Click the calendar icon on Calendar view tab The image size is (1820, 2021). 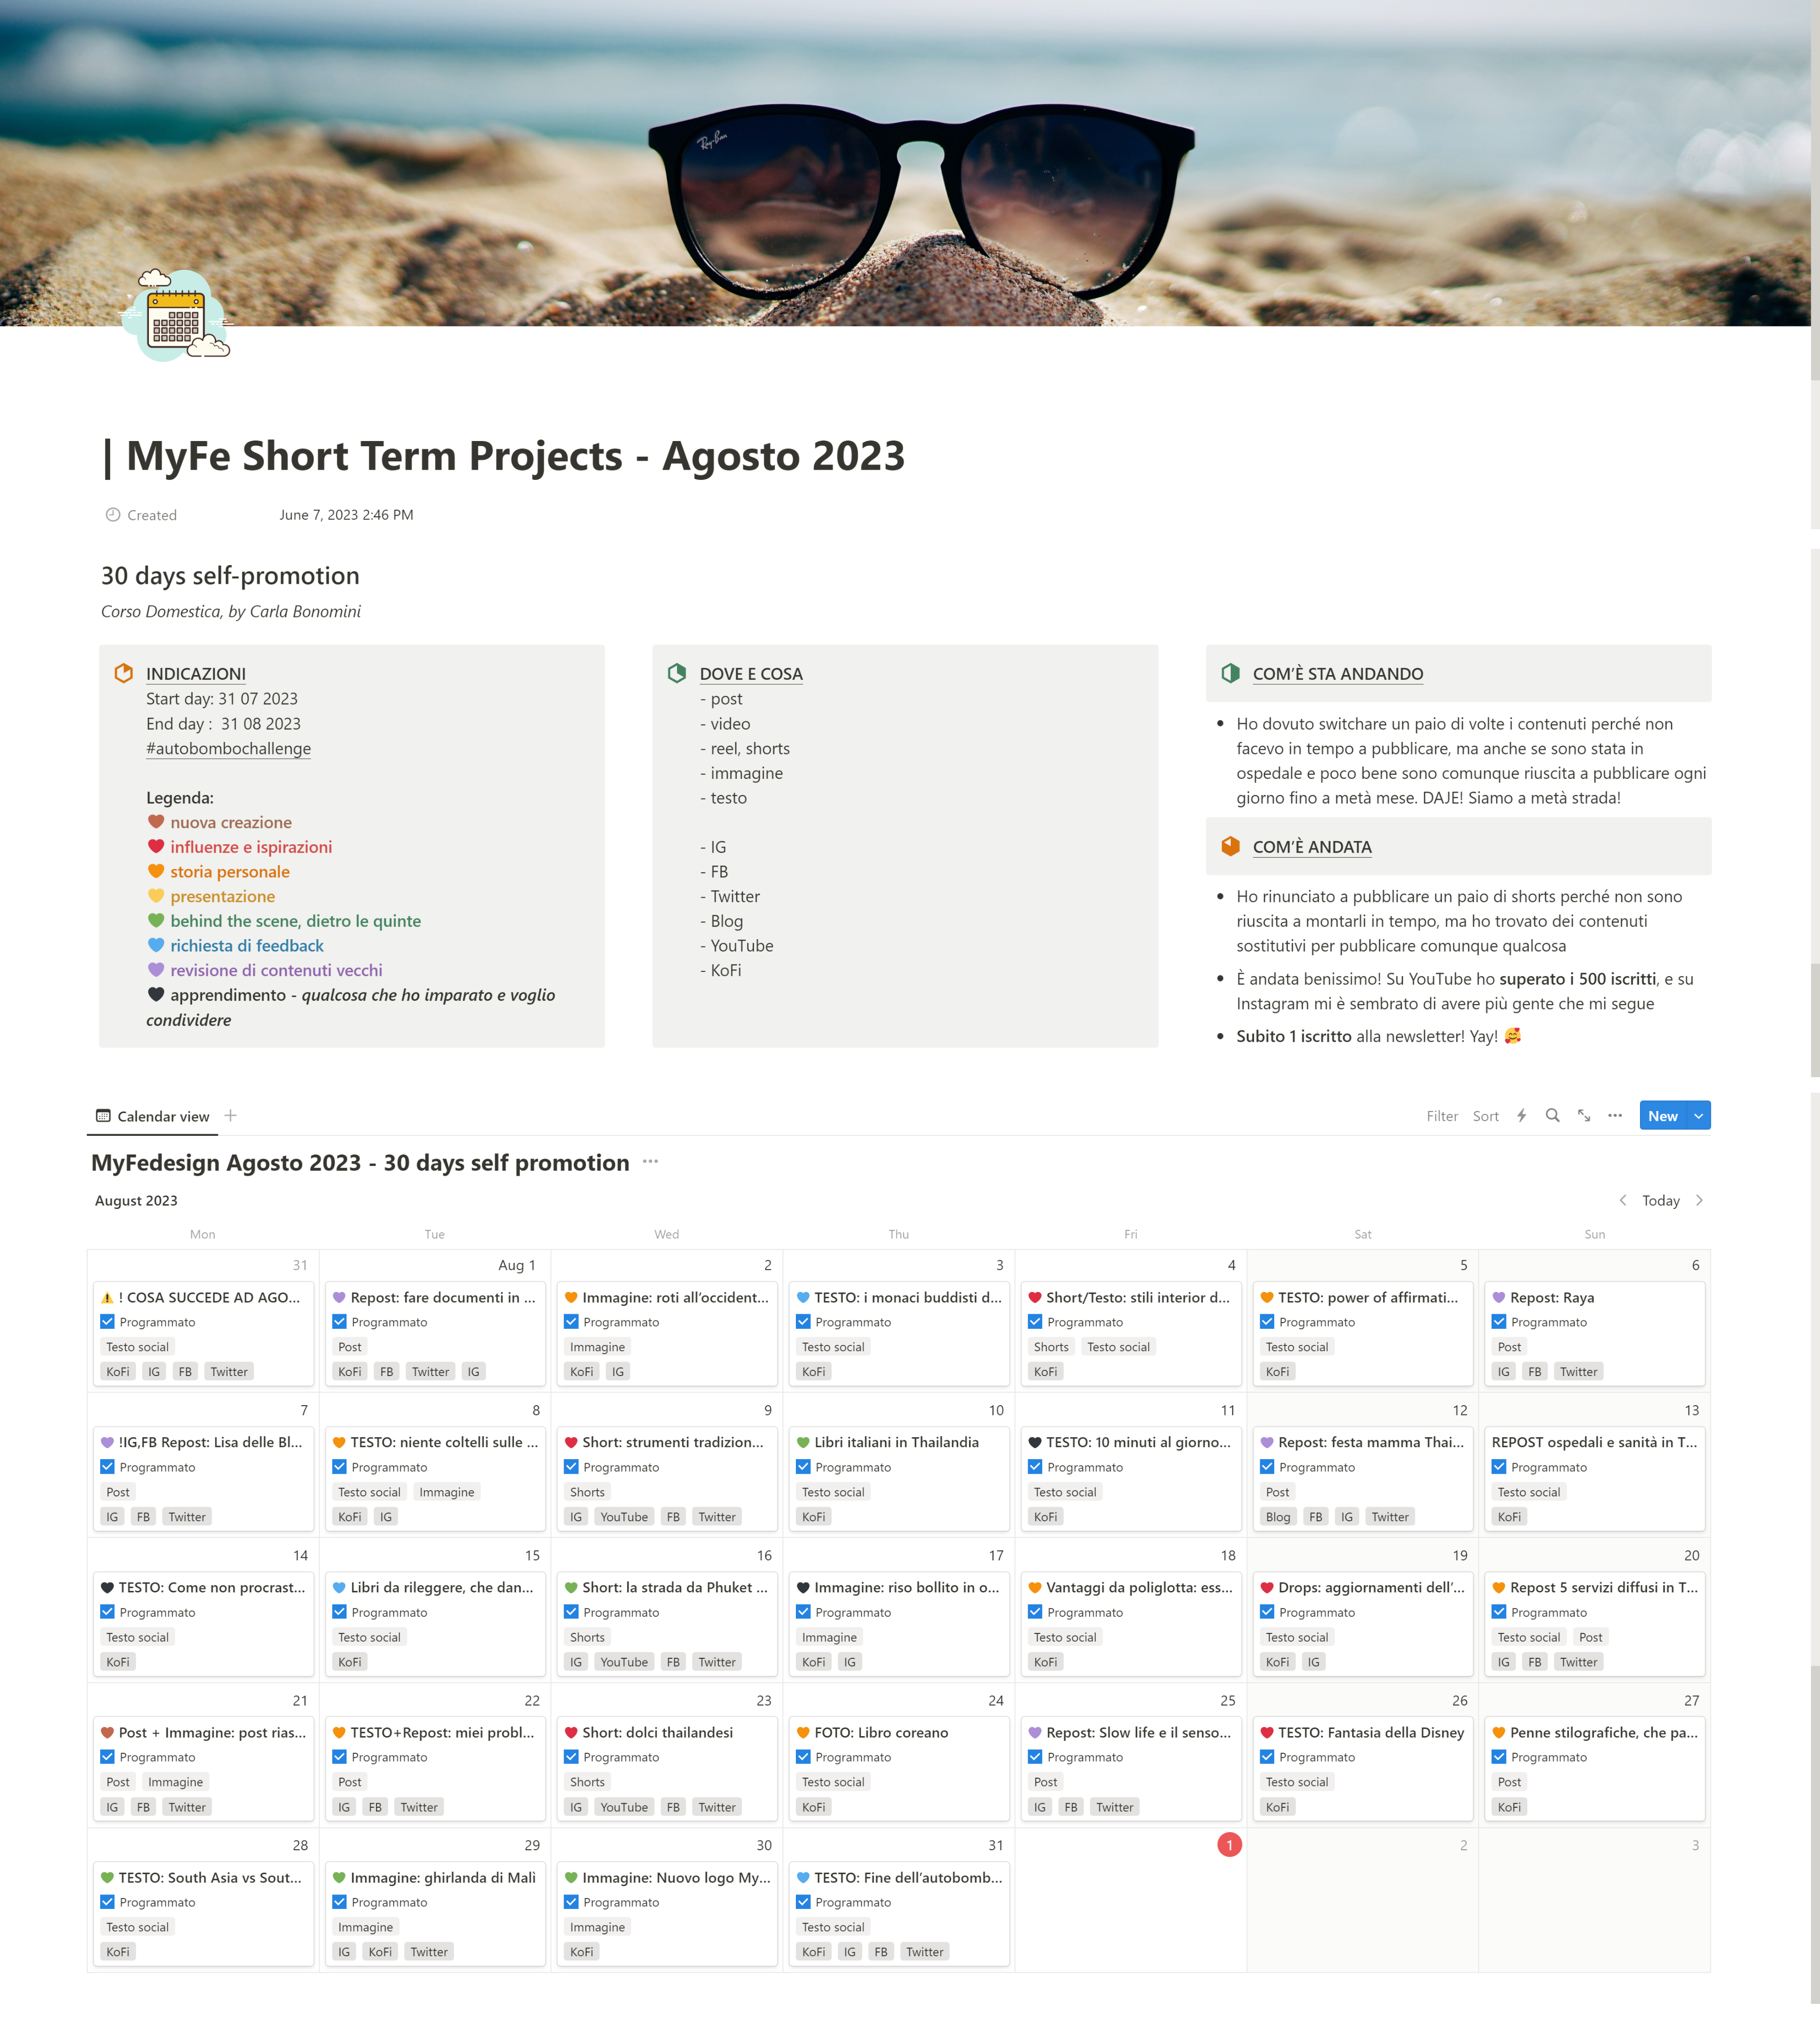point(103,1115)
